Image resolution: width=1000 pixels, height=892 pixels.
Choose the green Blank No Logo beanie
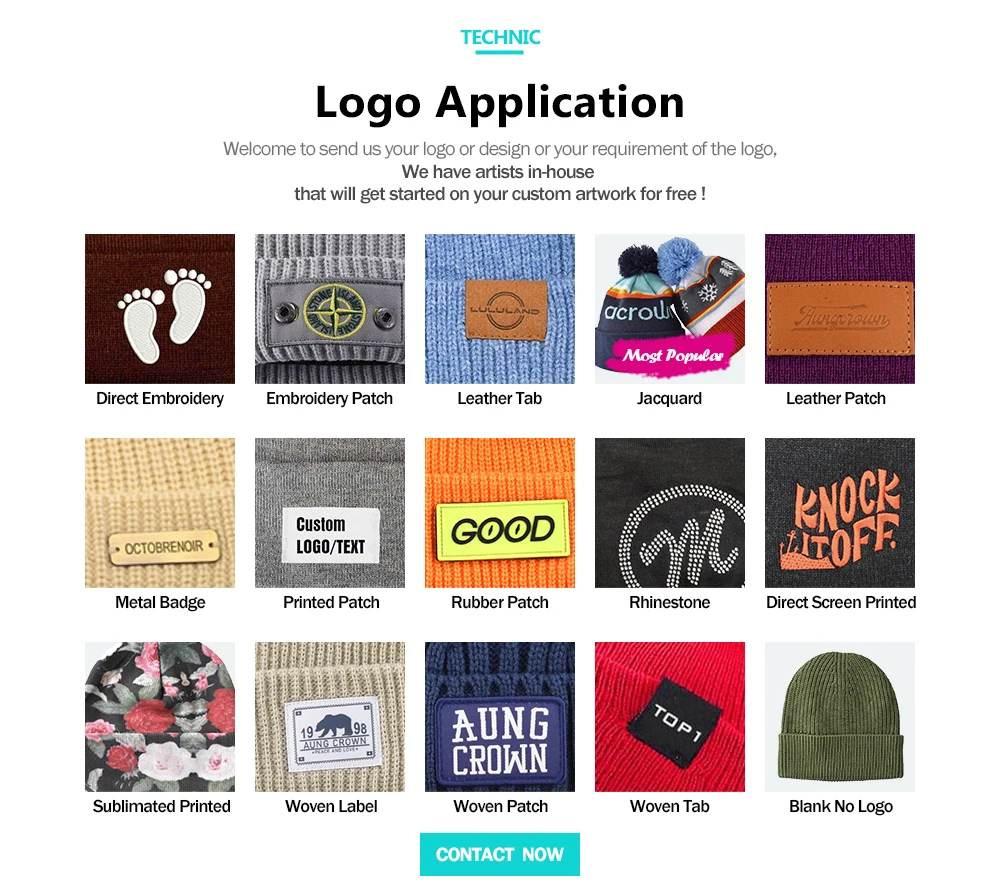pyautogui.click(x=840, y=717)
